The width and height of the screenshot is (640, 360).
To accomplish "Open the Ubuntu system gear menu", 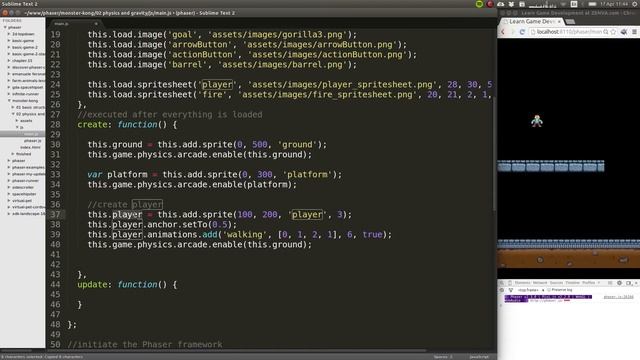I will coord(636,4).
